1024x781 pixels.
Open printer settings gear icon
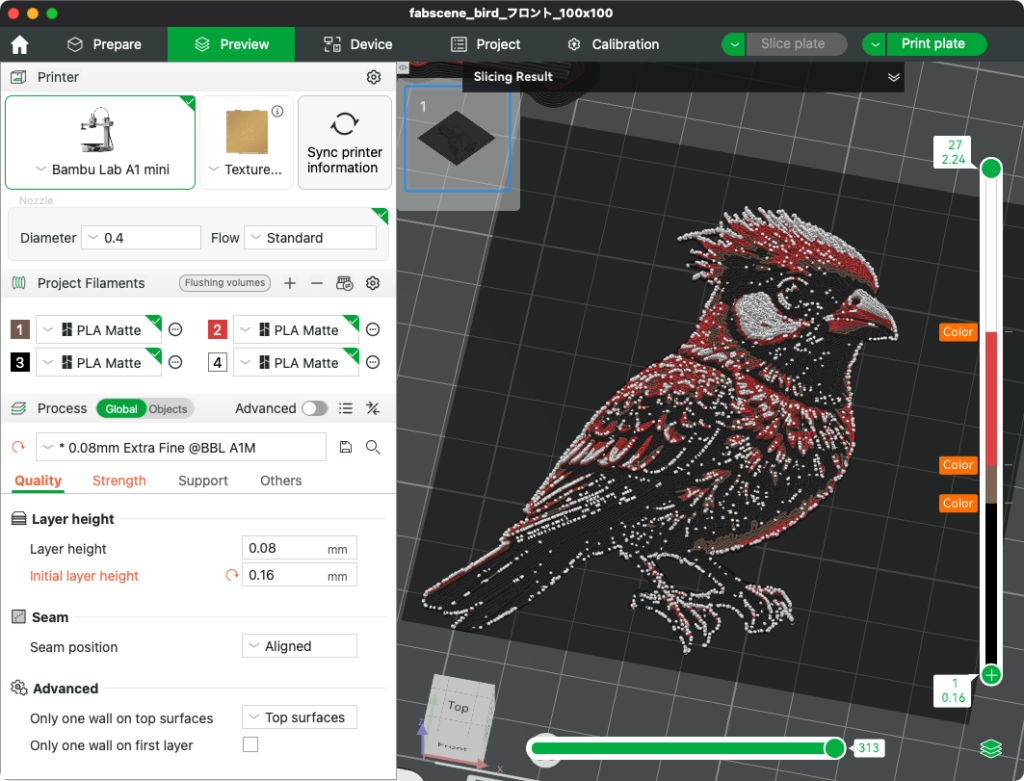[374, 77]
